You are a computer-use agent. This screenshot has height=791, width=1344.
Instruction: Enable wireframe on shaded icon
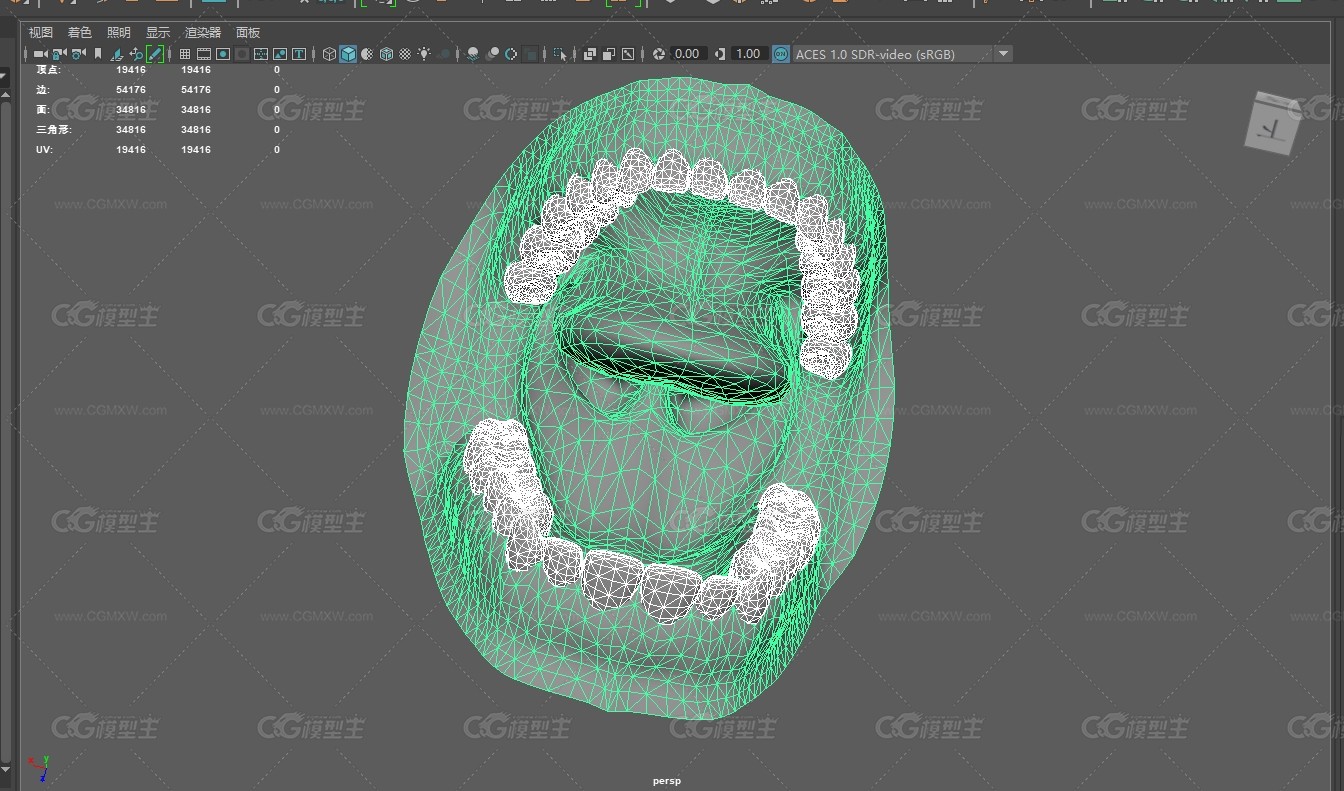[x=386, y=54]
